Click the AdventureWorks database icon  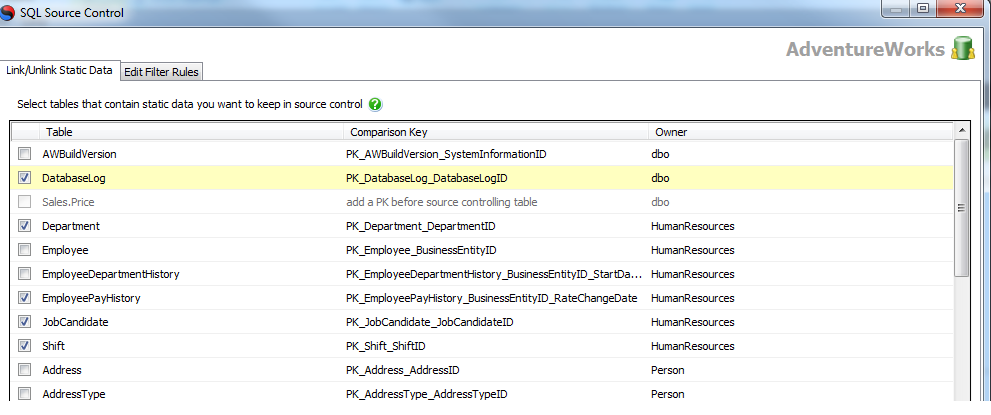click(x=963, y=49)
